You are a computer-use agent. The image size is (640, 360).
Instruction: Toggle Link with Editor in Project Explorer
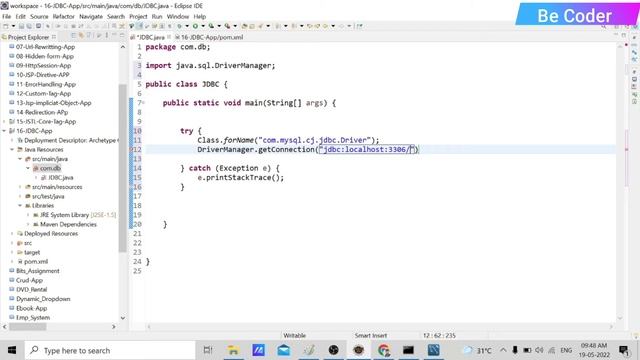tap(82, 36)
